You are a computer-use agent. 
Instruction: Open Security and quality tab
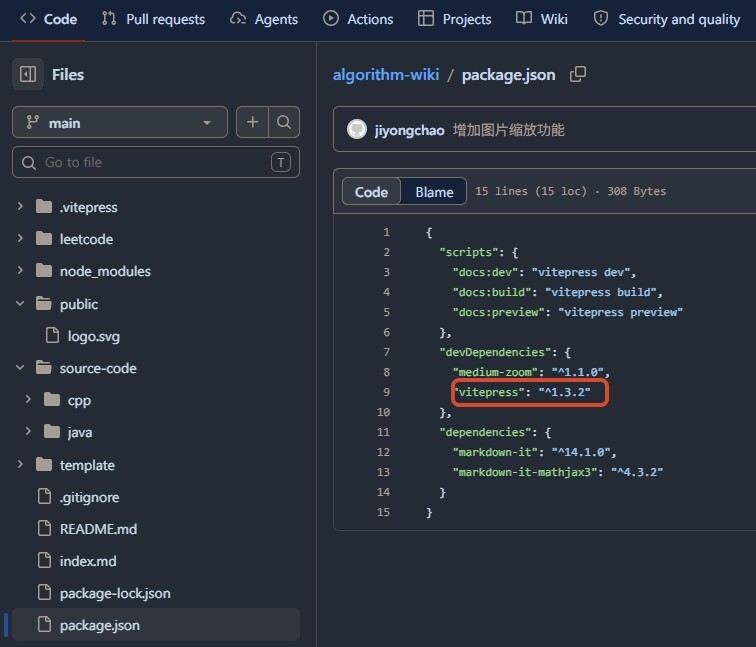point(667,19)
